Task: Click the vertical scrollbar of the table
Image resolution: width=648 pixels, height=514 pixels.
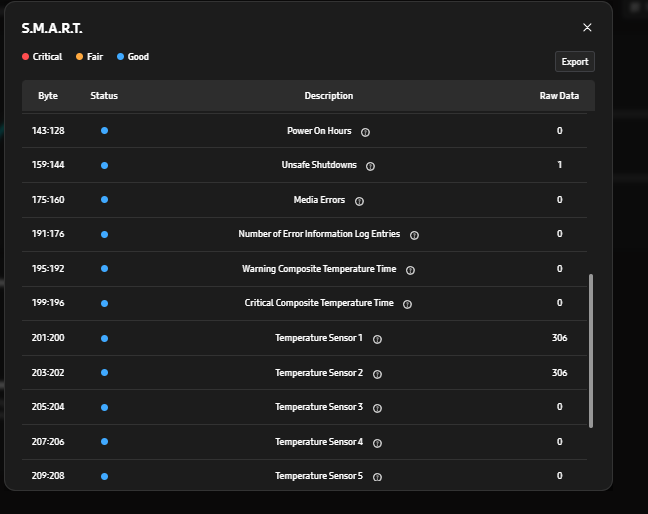Action: pyautogui.click(x=591, y=350)
